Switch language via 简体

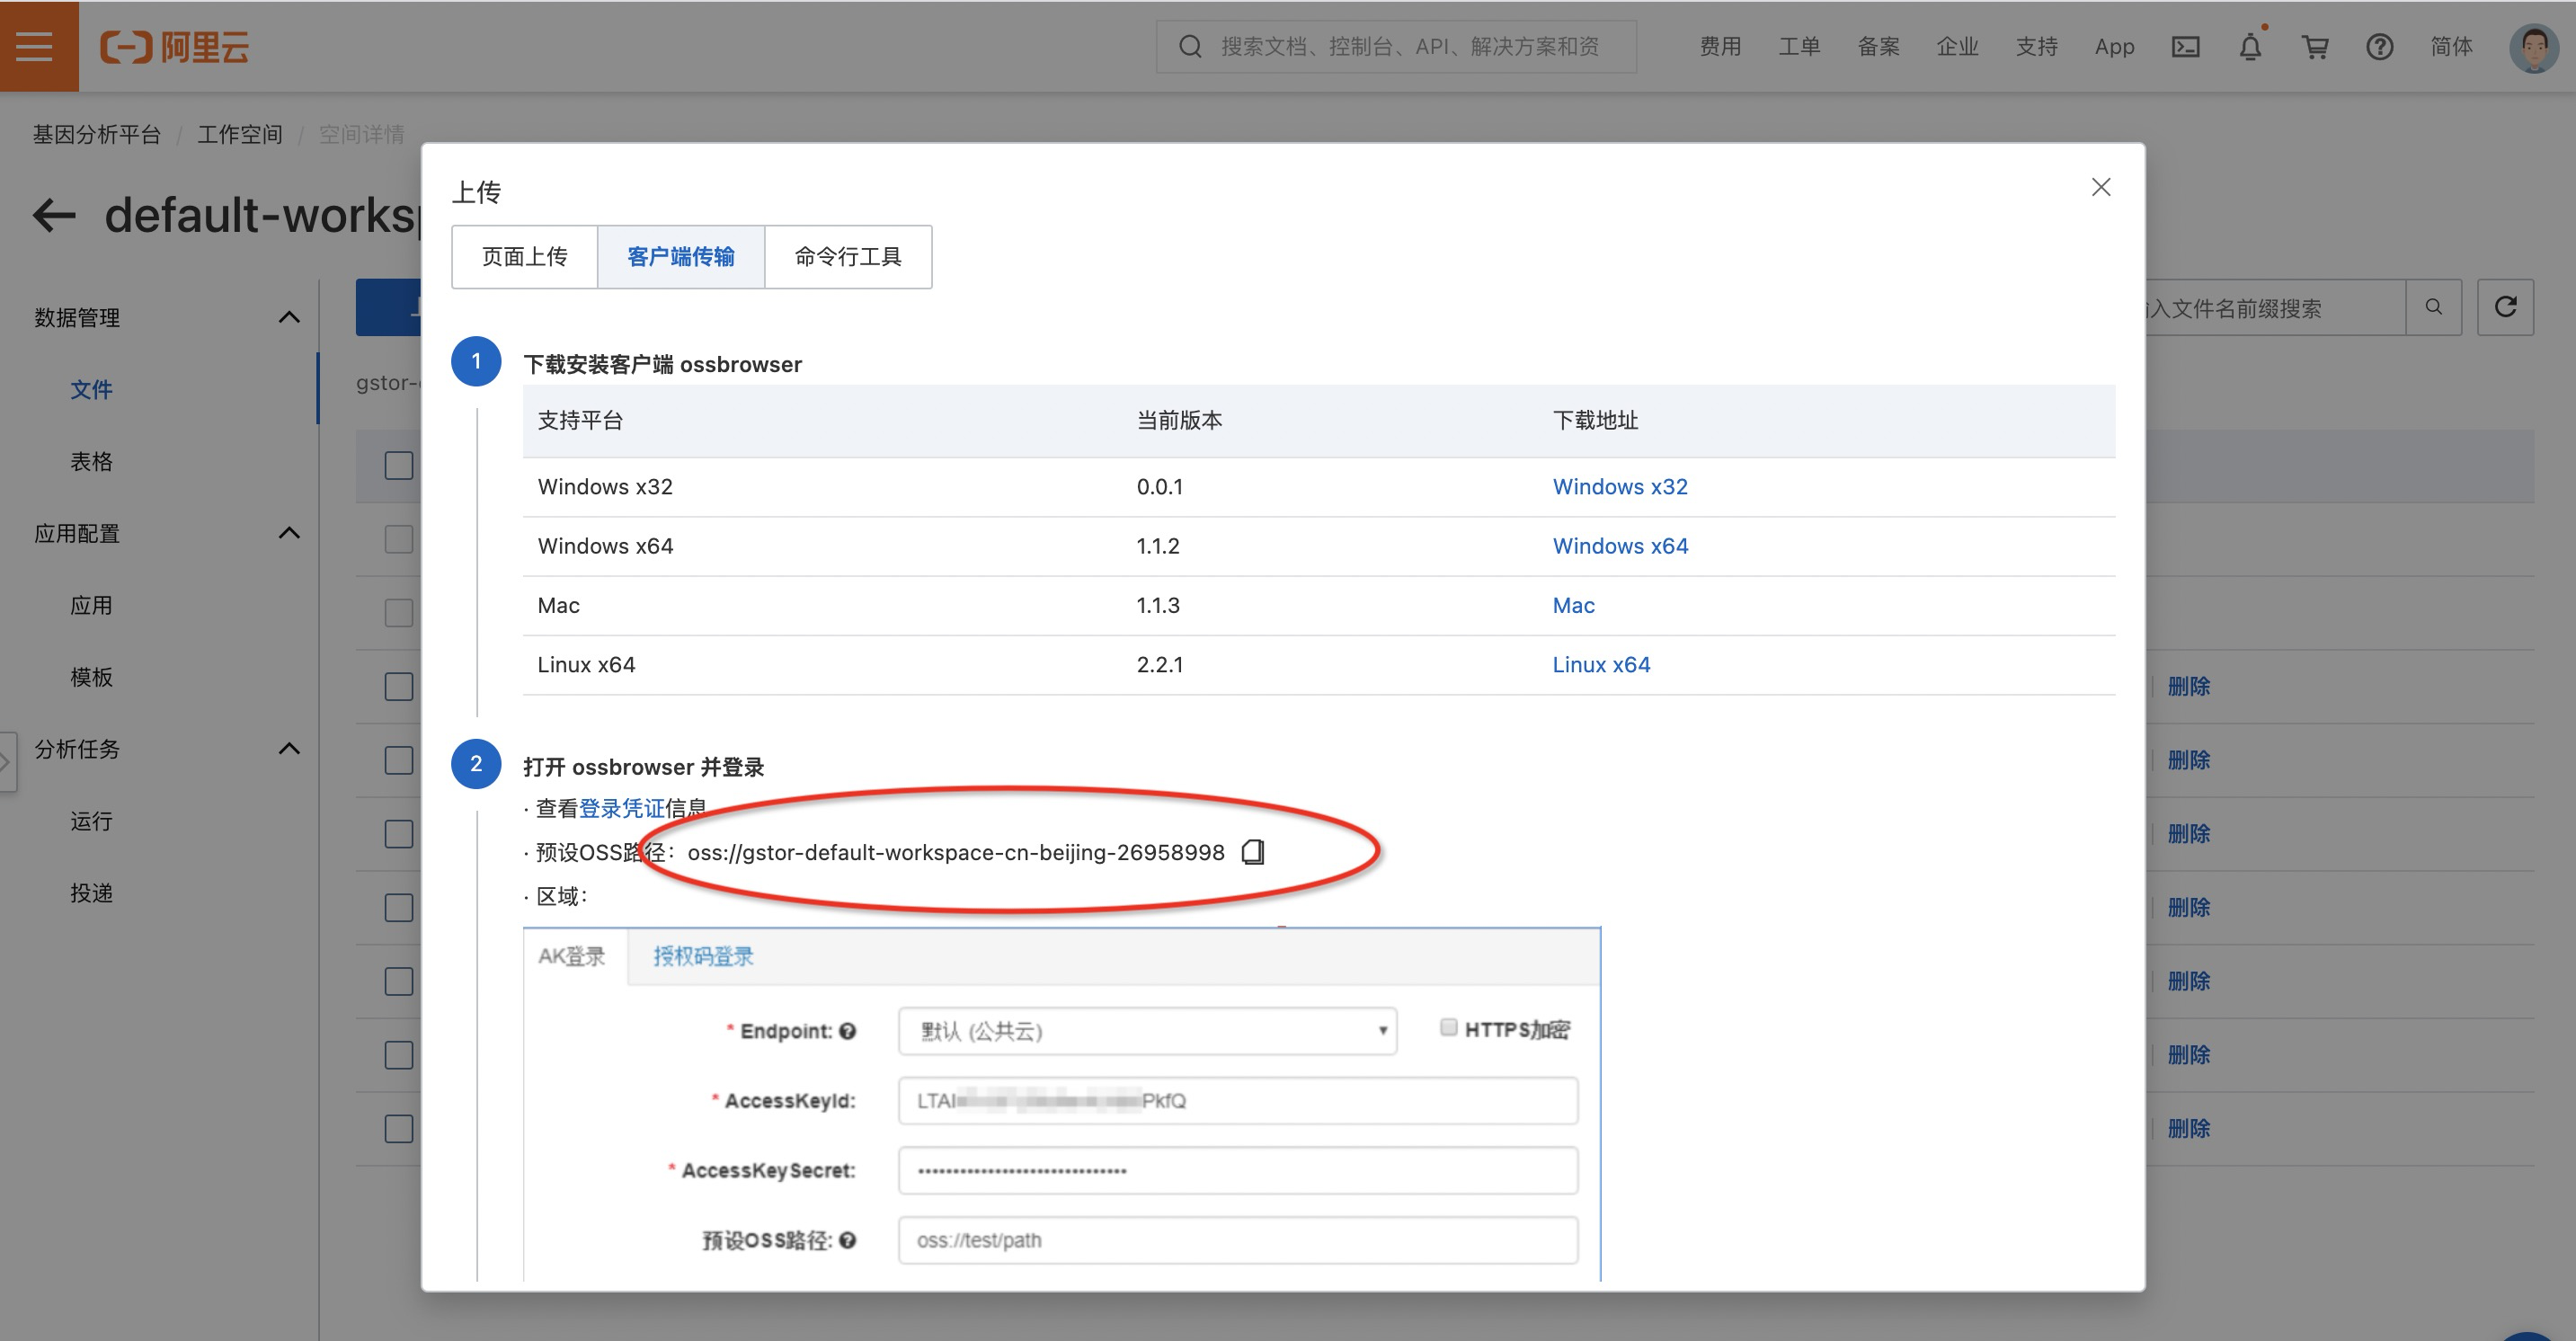[2451, 47]
